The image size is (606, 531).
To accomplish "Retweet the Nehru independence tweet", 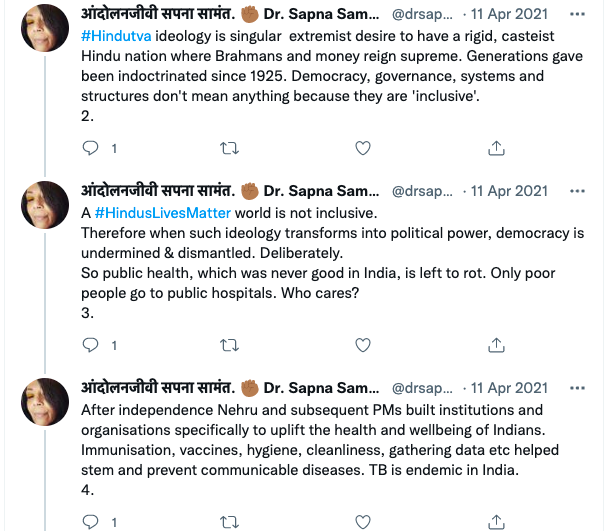I will (x=229, y=521).
